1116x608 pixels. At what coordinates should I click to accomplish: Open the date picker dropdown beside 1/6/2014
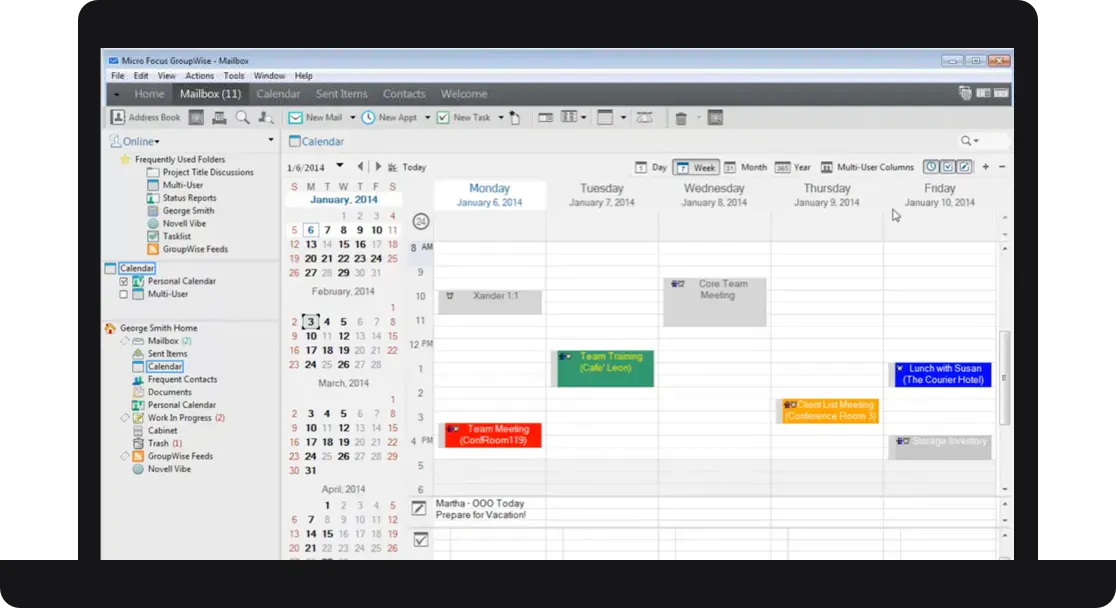pyautogui.click(x=339, y=166)
